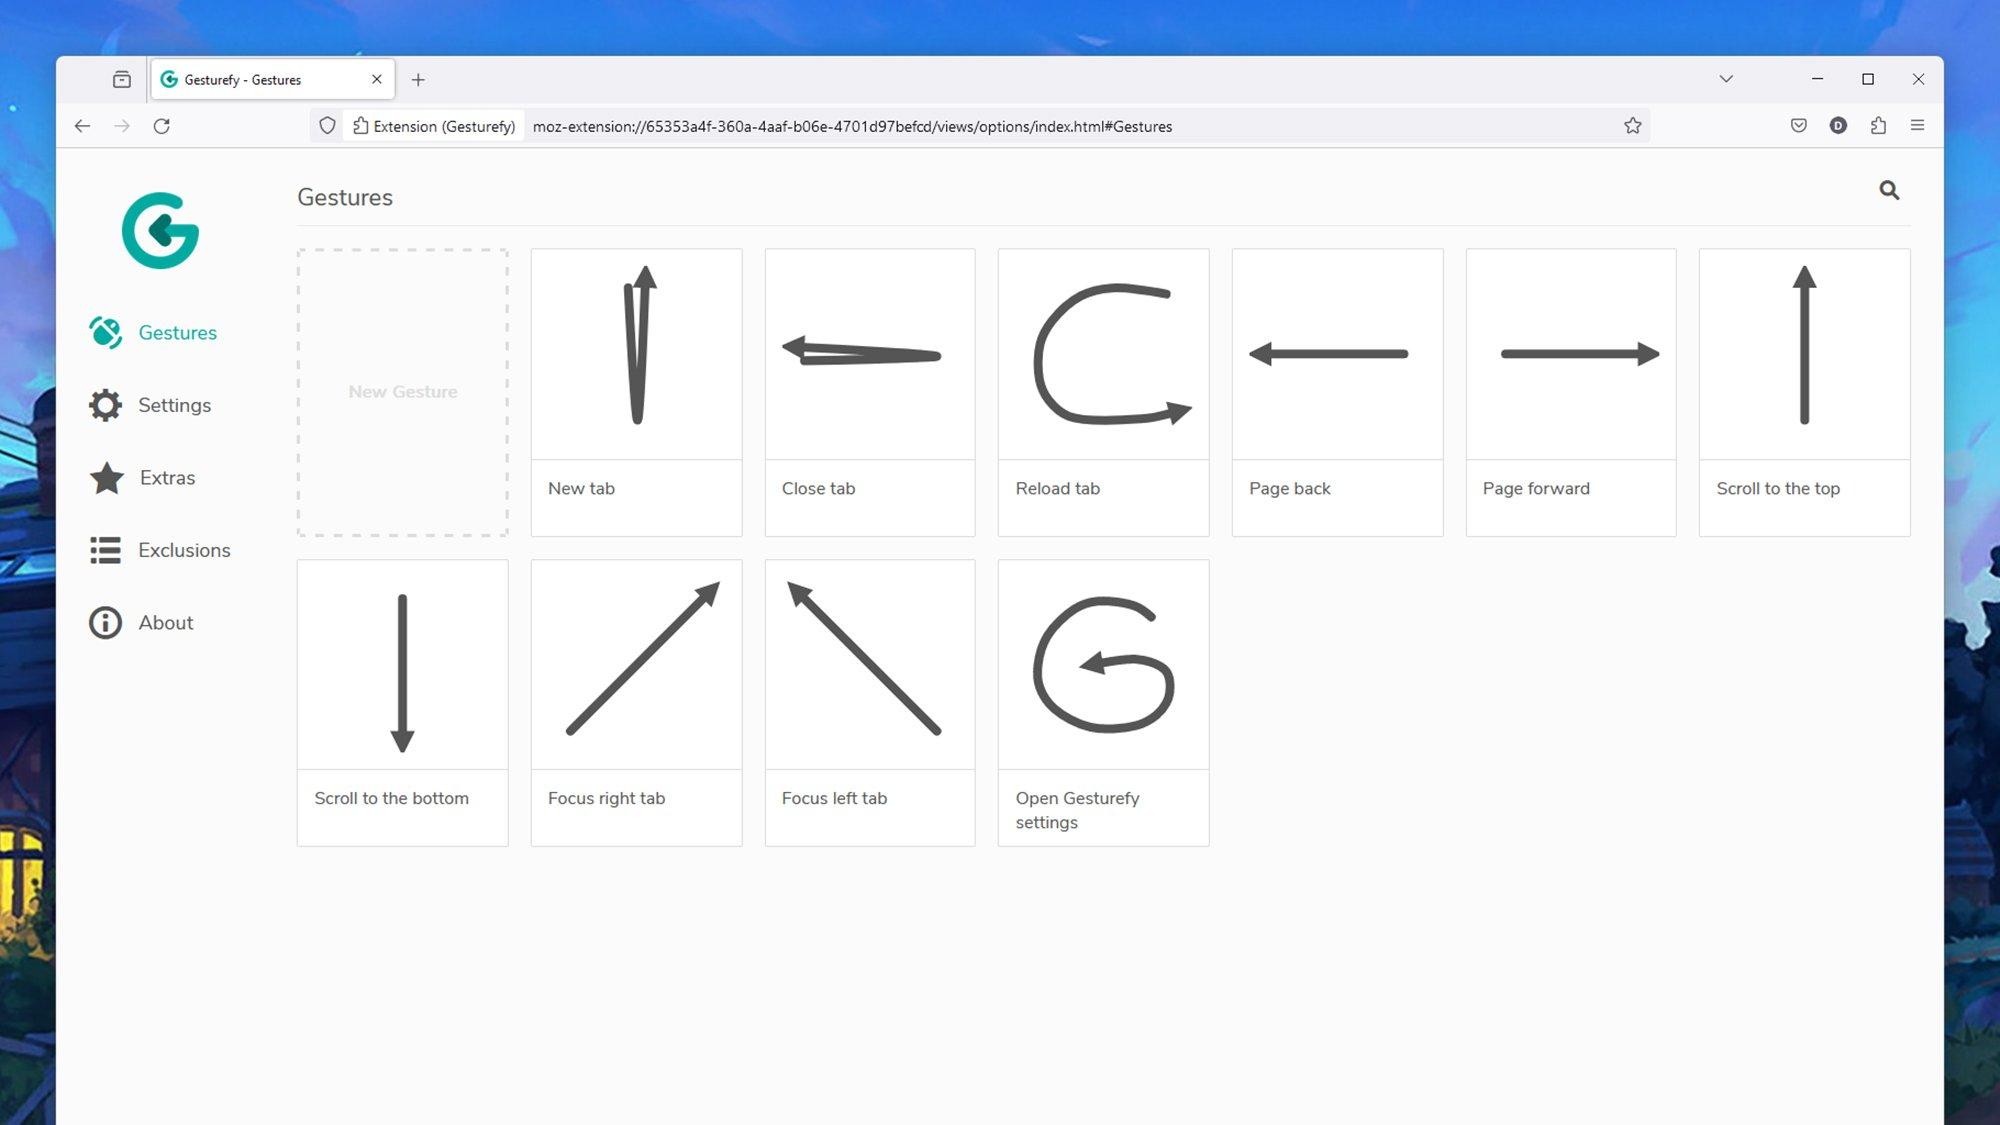Select the Close tab gesture card
This screenshot has height=1125, width=2000.
point(870,391)
